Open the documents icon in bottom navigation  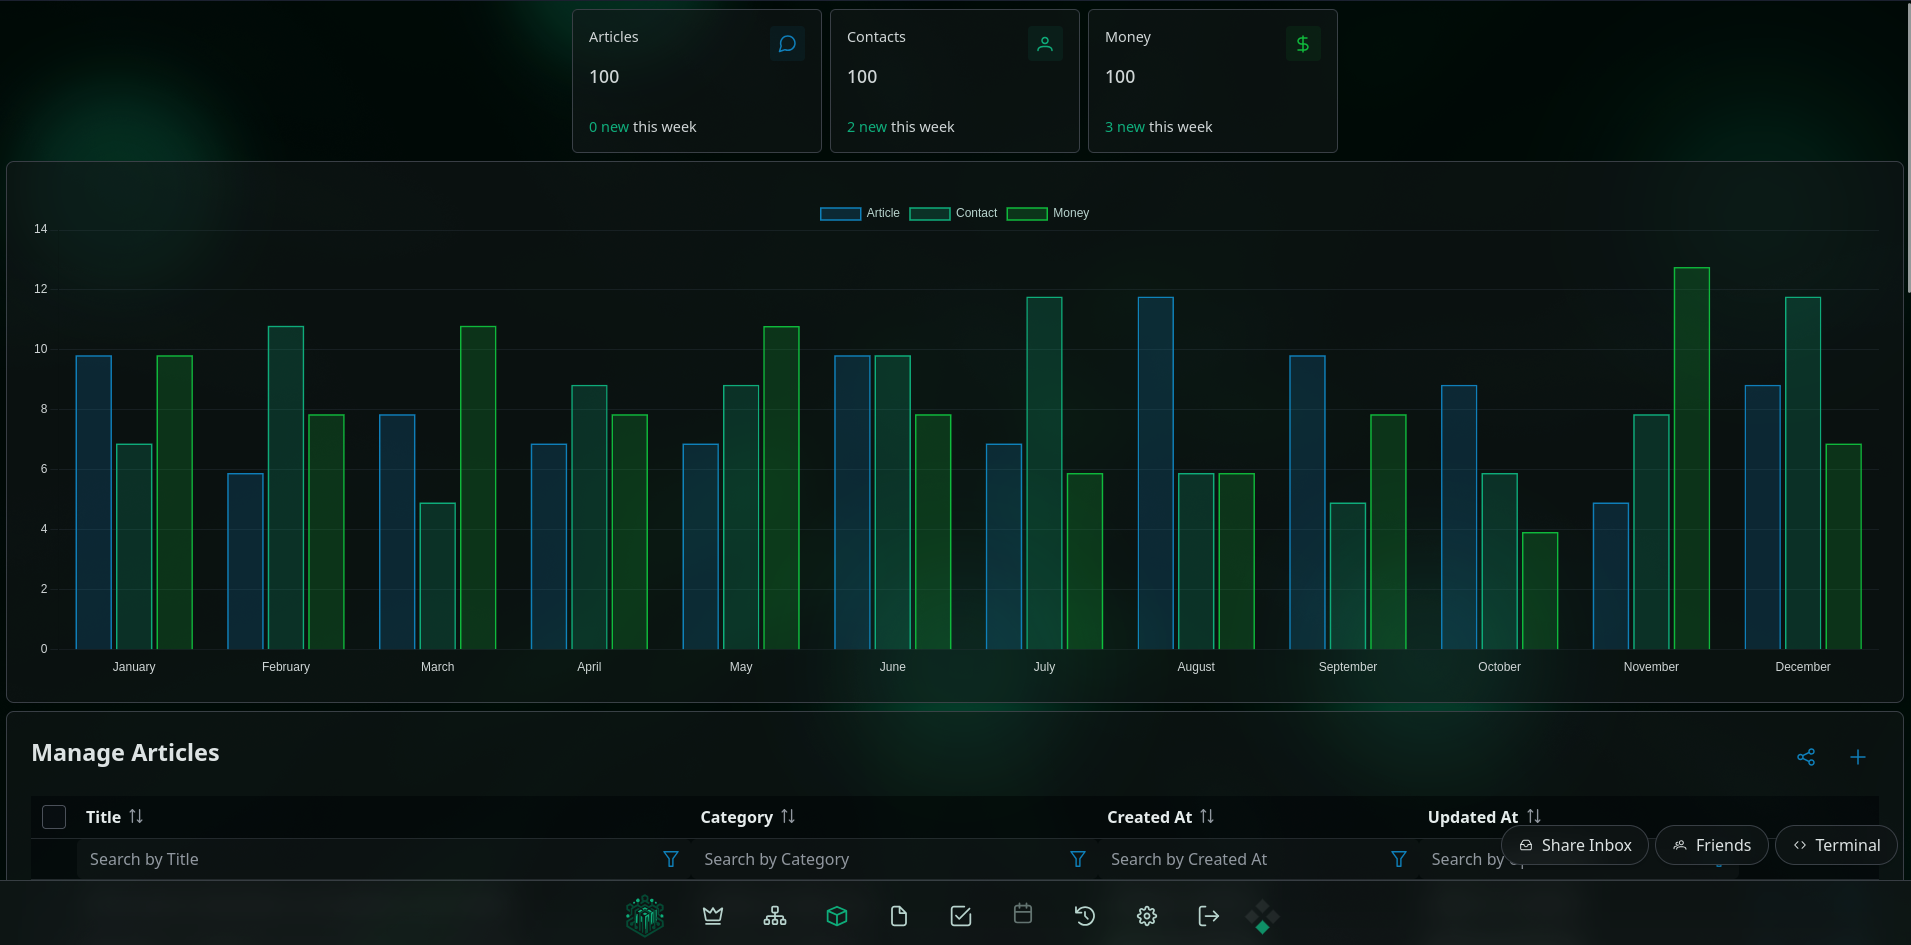(x=899, y=916)
